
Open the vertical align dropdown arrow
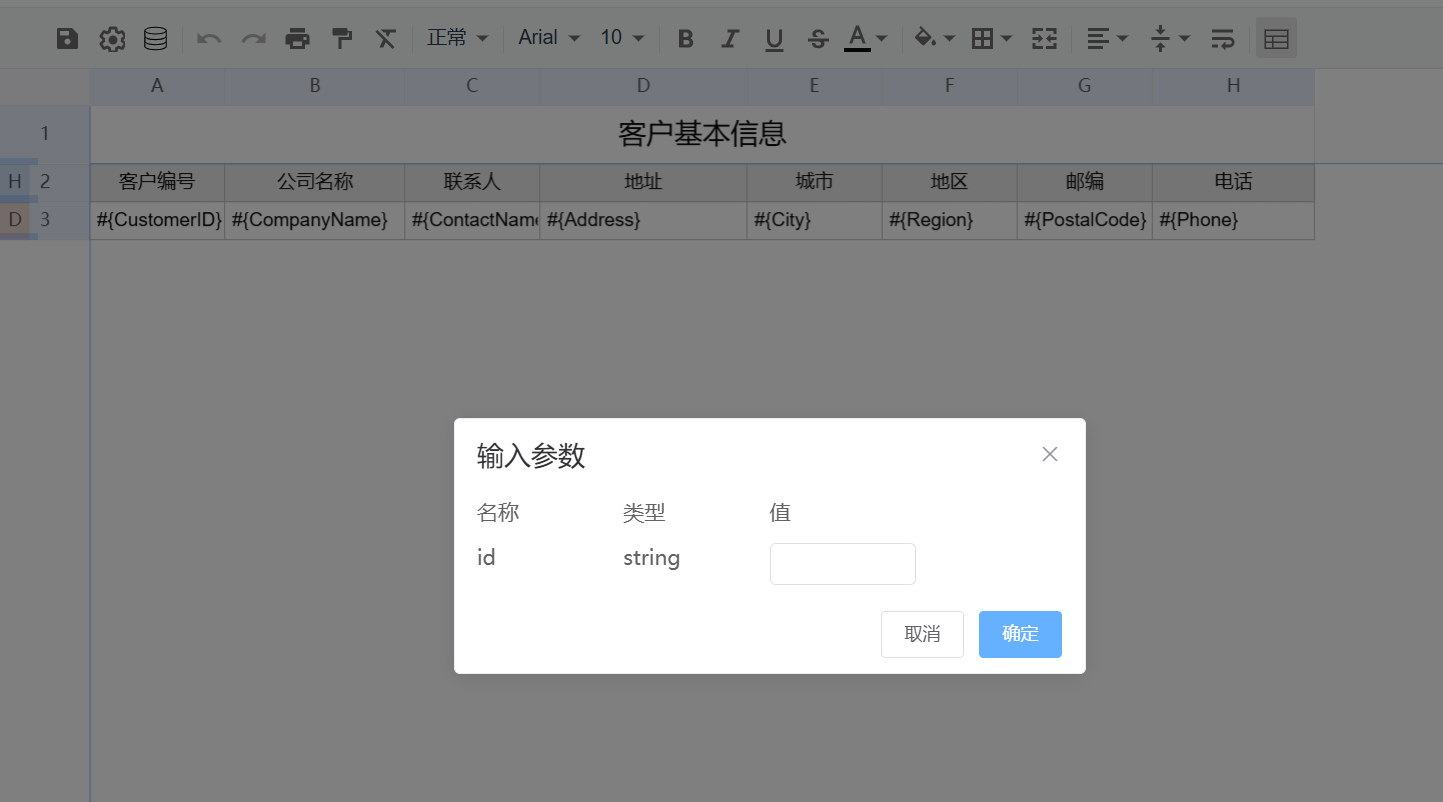click(1184, 39)
